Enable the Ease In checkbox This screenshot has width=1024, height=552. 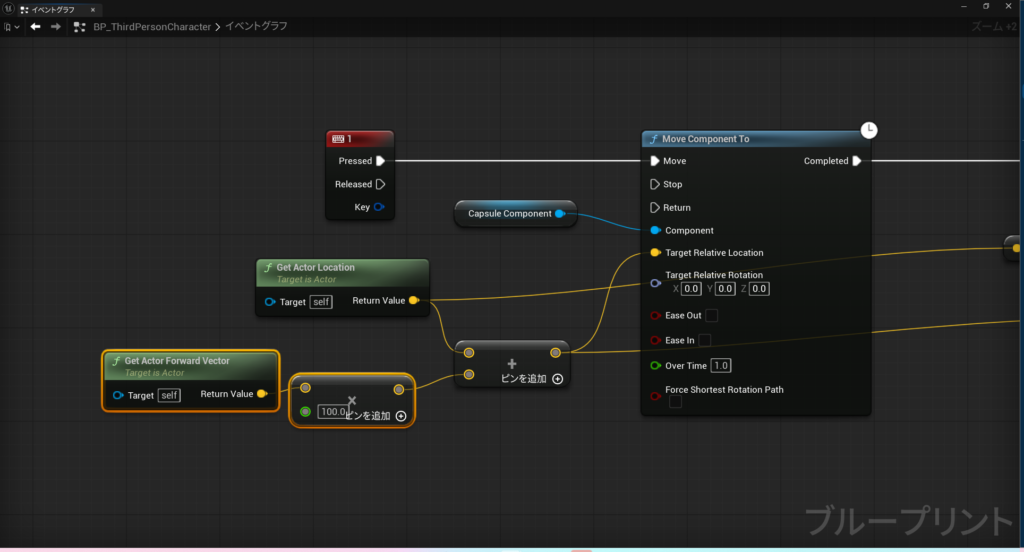pos(704,341)
